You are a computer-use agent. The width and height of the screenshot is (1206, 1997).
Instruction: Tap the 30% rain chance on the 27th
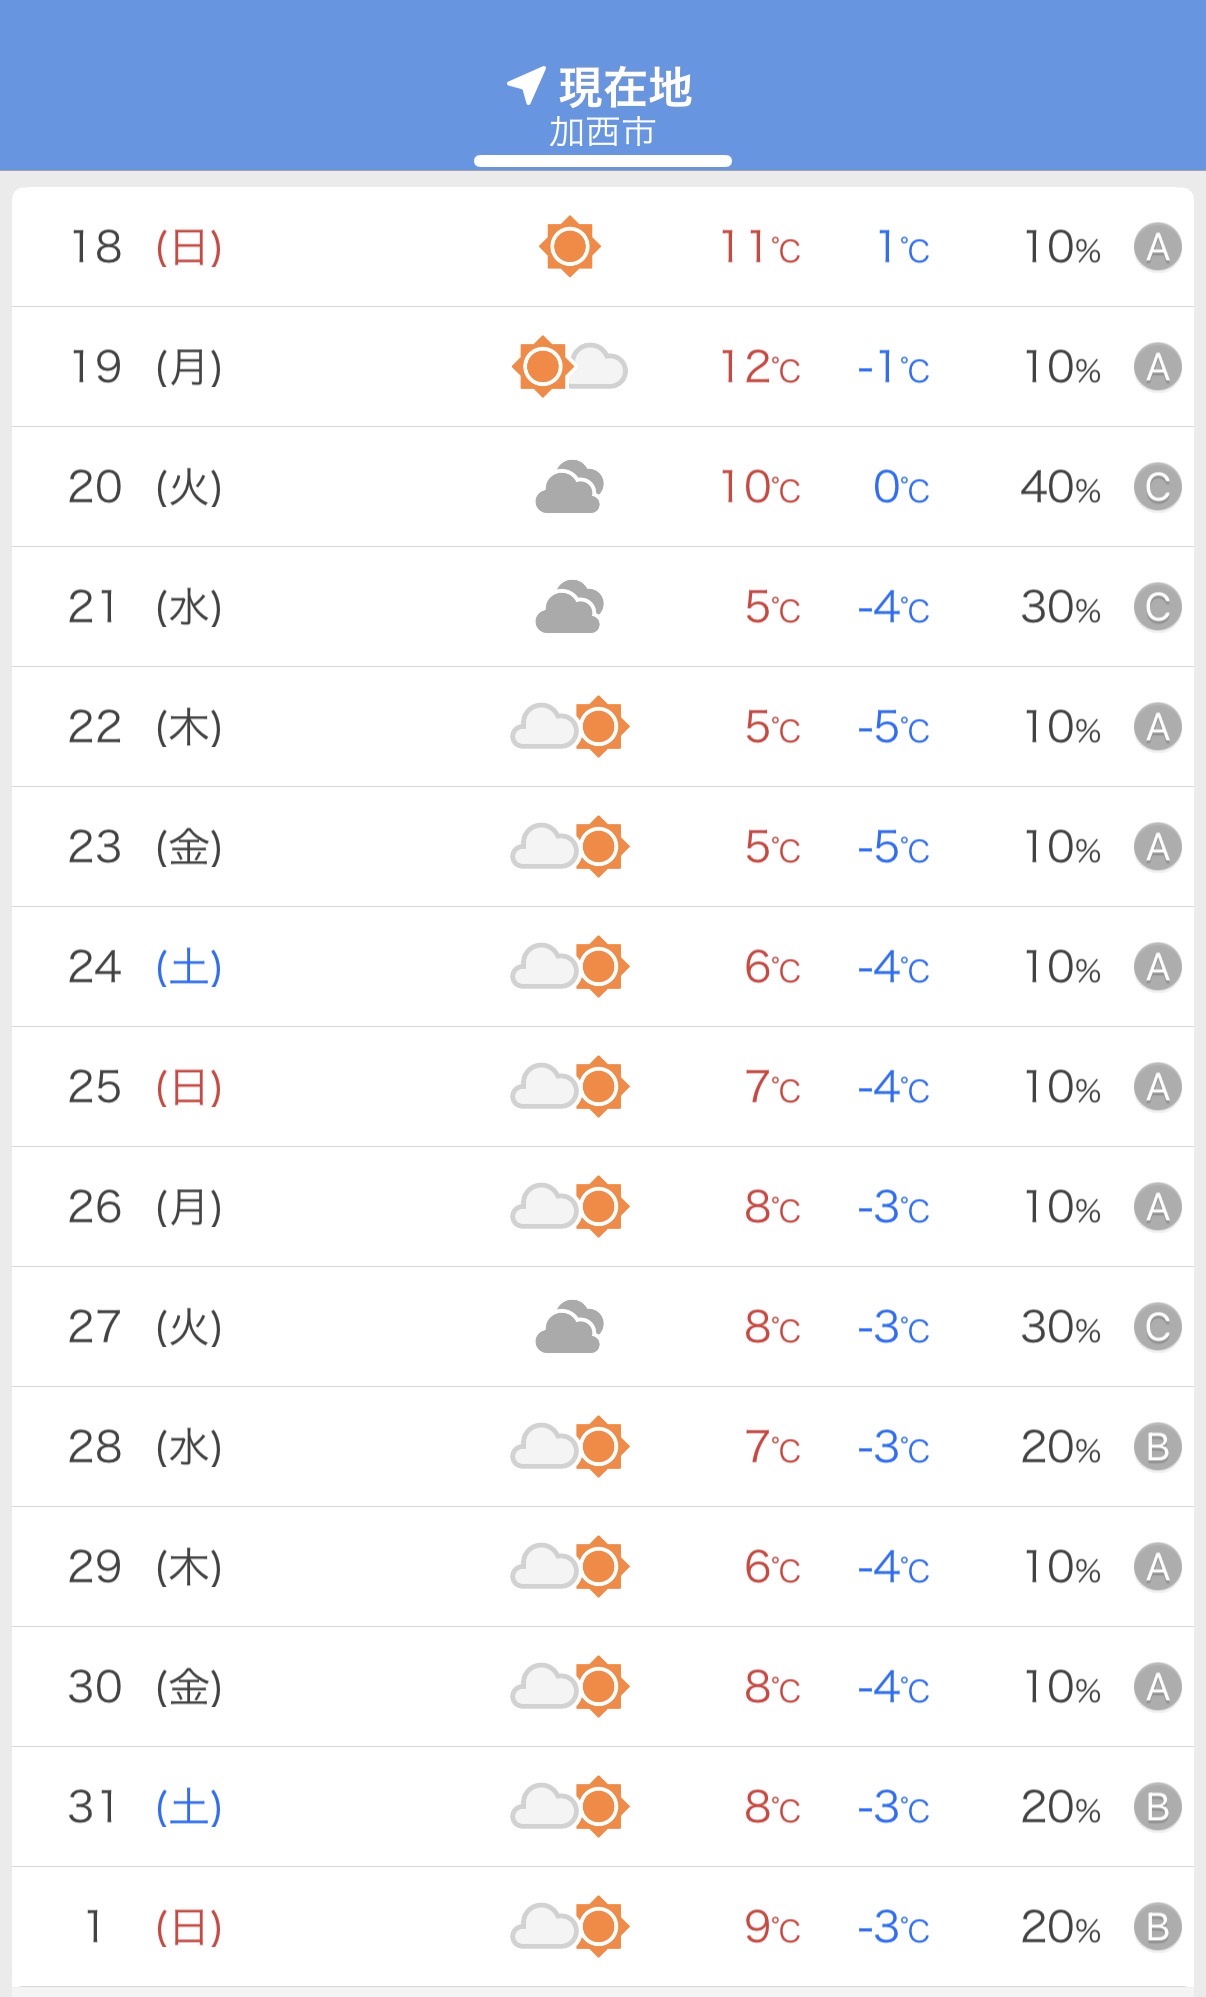[1060, 1327]
